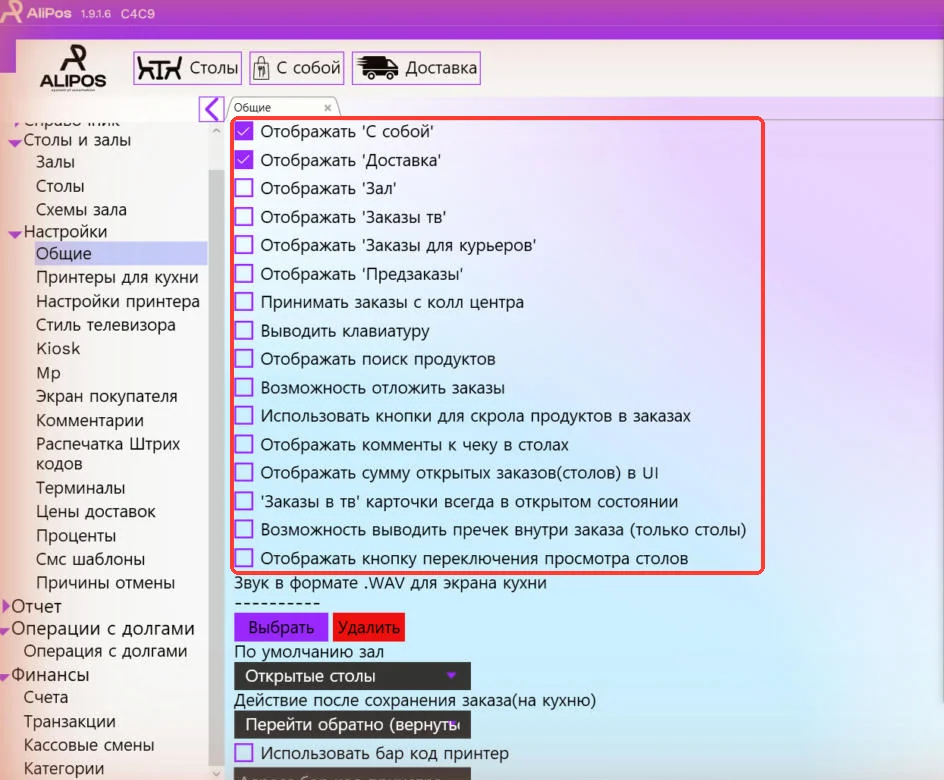Check Отображать поиск продуктов
The width and height of the screenshot is (944, 780).
pos(244,359)
